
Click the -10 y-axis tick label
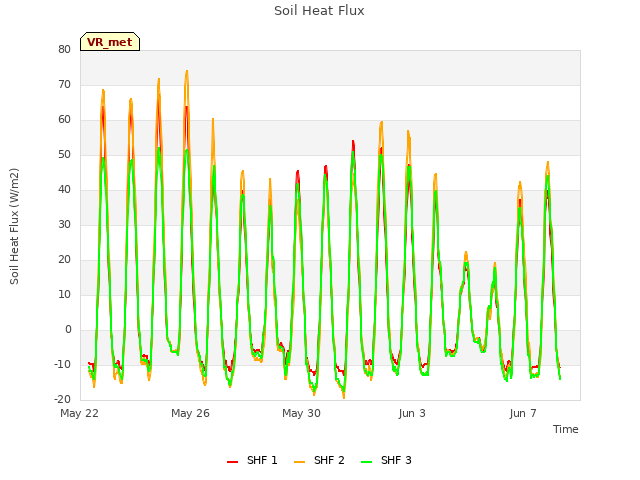point(62,364)
